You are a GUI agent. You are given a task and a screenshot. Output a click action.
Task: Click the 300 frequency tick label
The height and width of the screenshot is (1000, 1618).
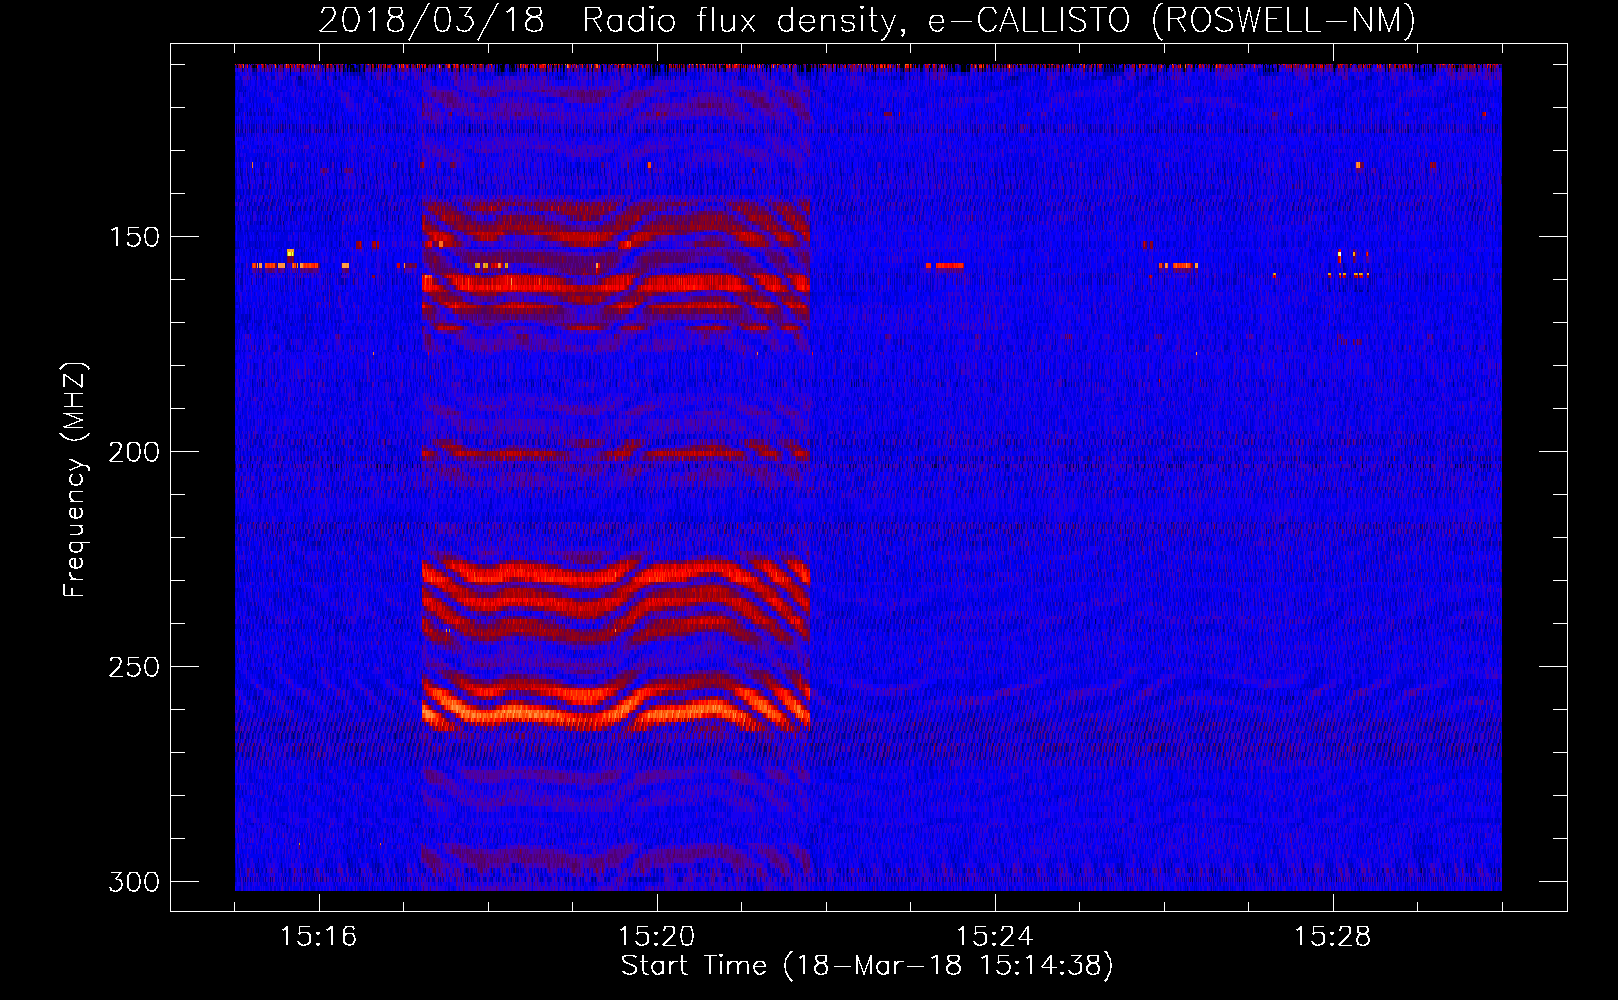coord(134,882)
